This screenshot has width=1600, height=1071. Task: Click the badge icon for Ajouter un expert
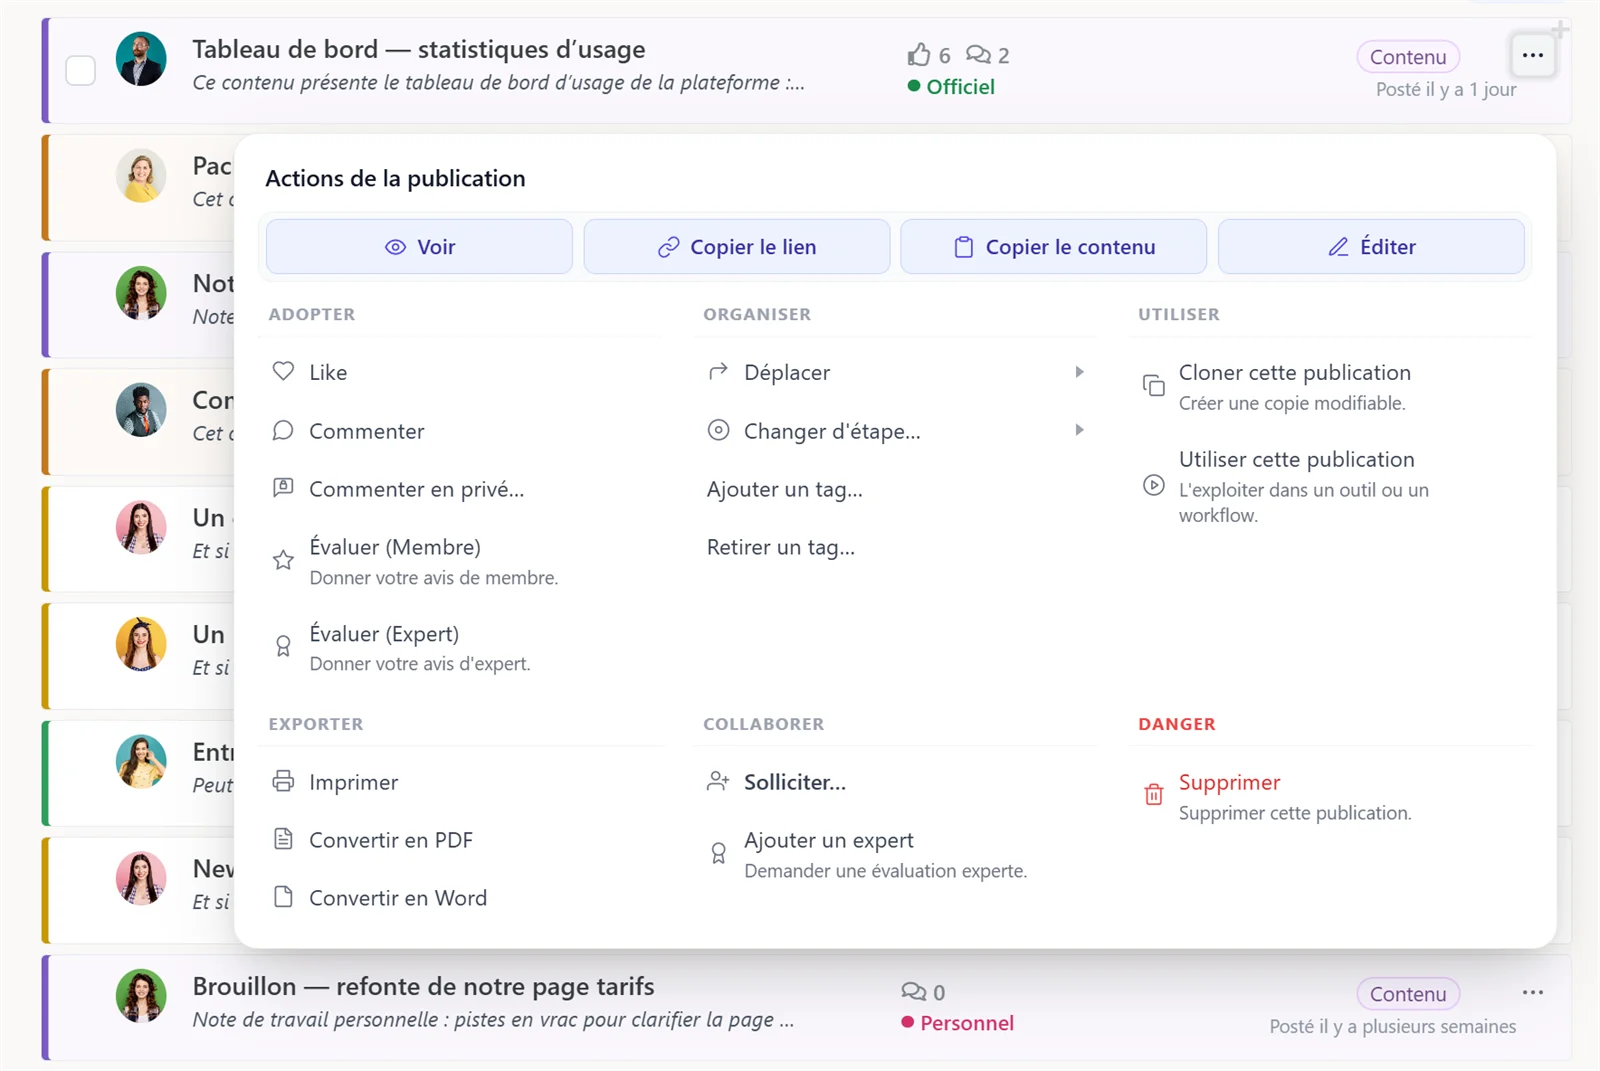pos(718,853)
